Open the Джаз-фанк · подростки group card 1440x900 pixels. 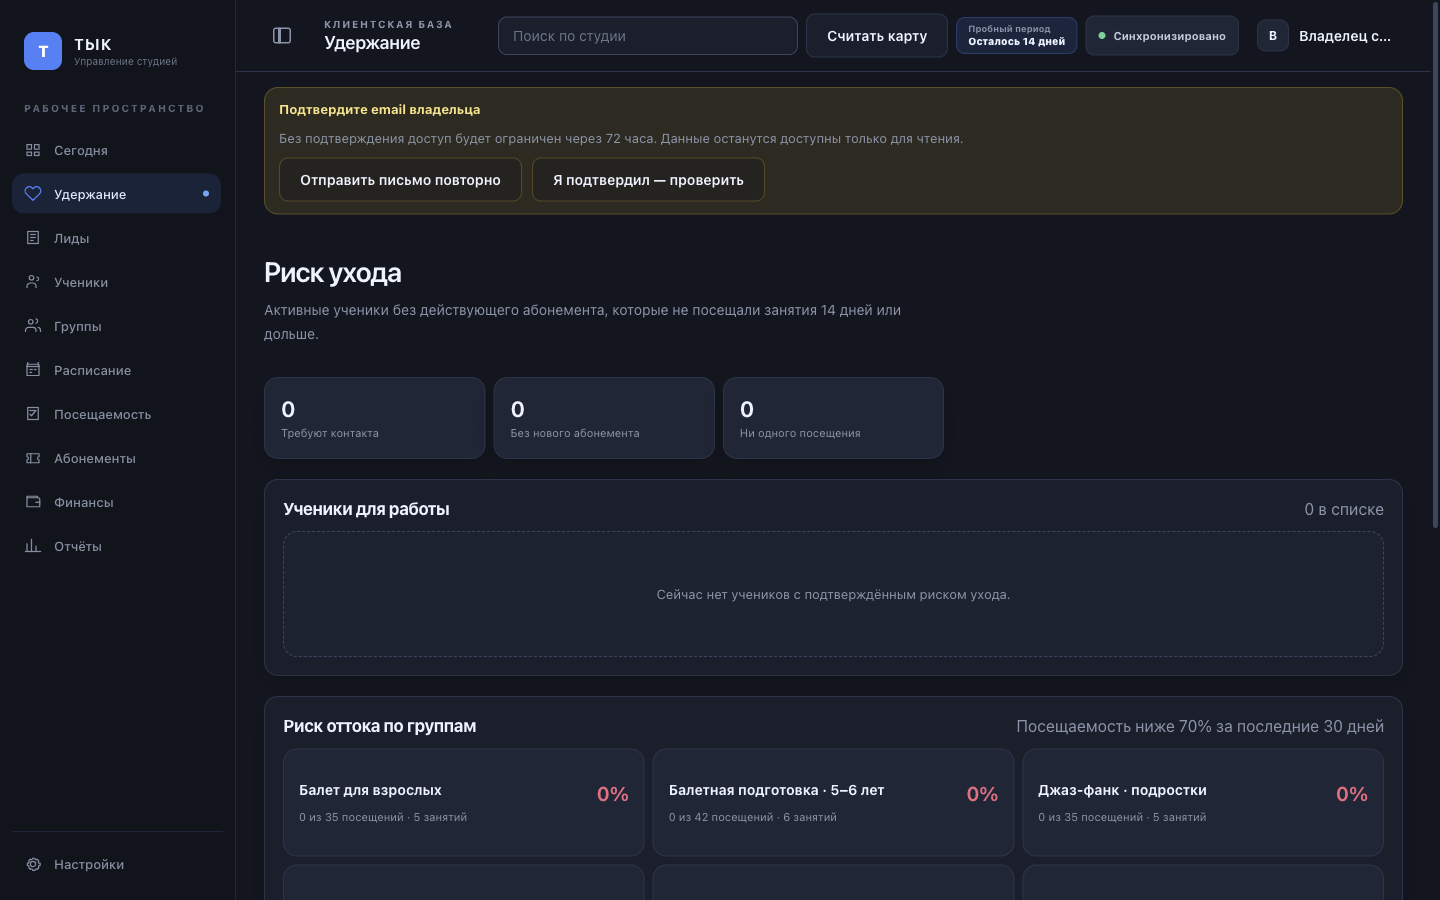[1203, 802]
